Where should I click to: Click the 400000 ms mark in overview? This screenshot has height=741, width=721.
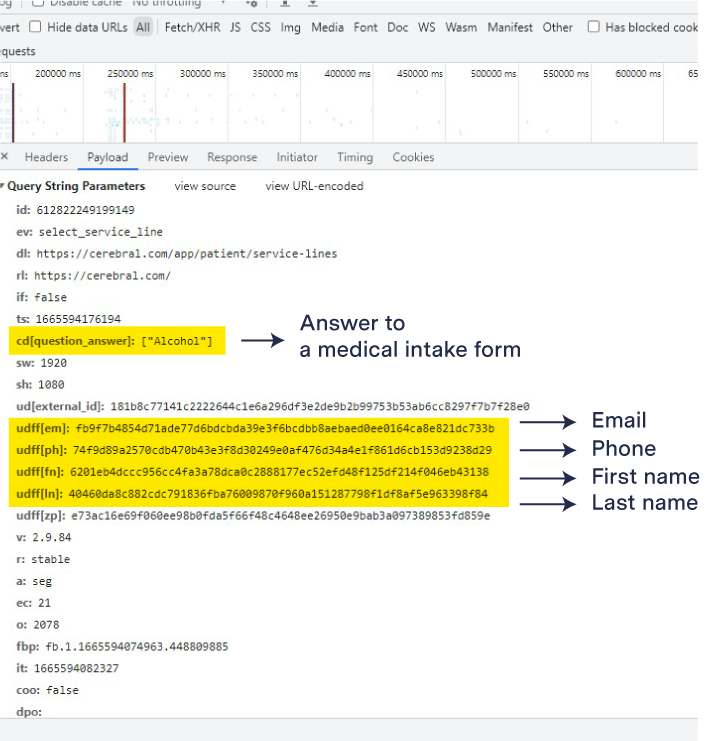point(347,74)
